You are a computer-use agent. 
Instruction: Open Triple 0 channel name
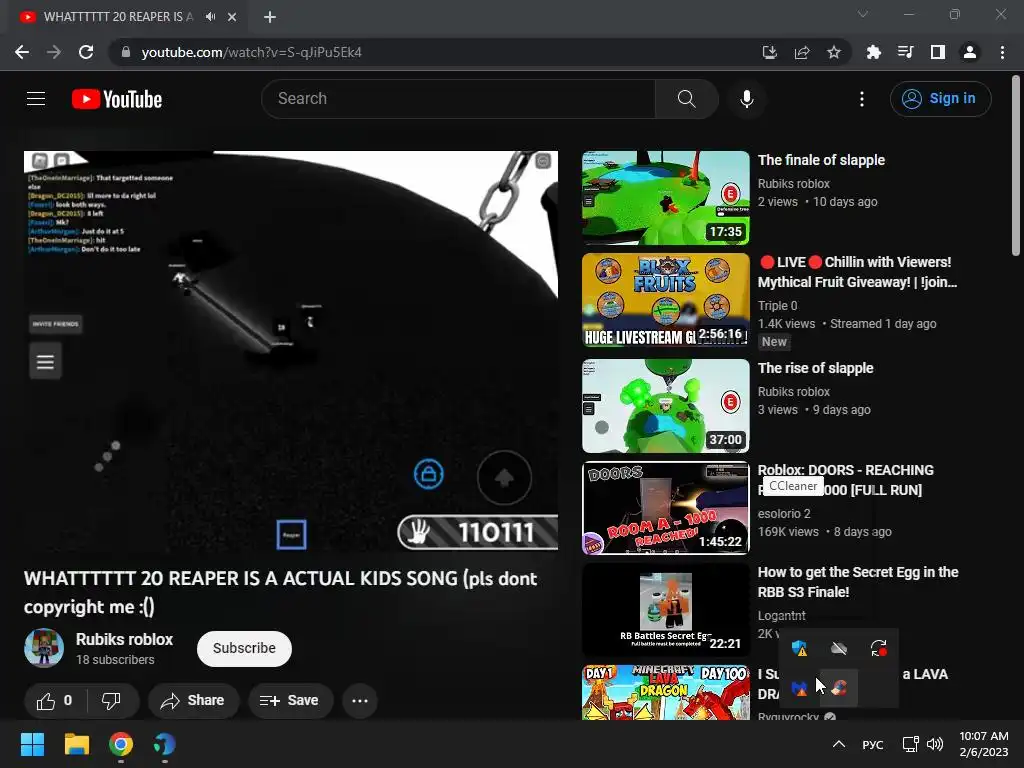(x=777, y=306)
